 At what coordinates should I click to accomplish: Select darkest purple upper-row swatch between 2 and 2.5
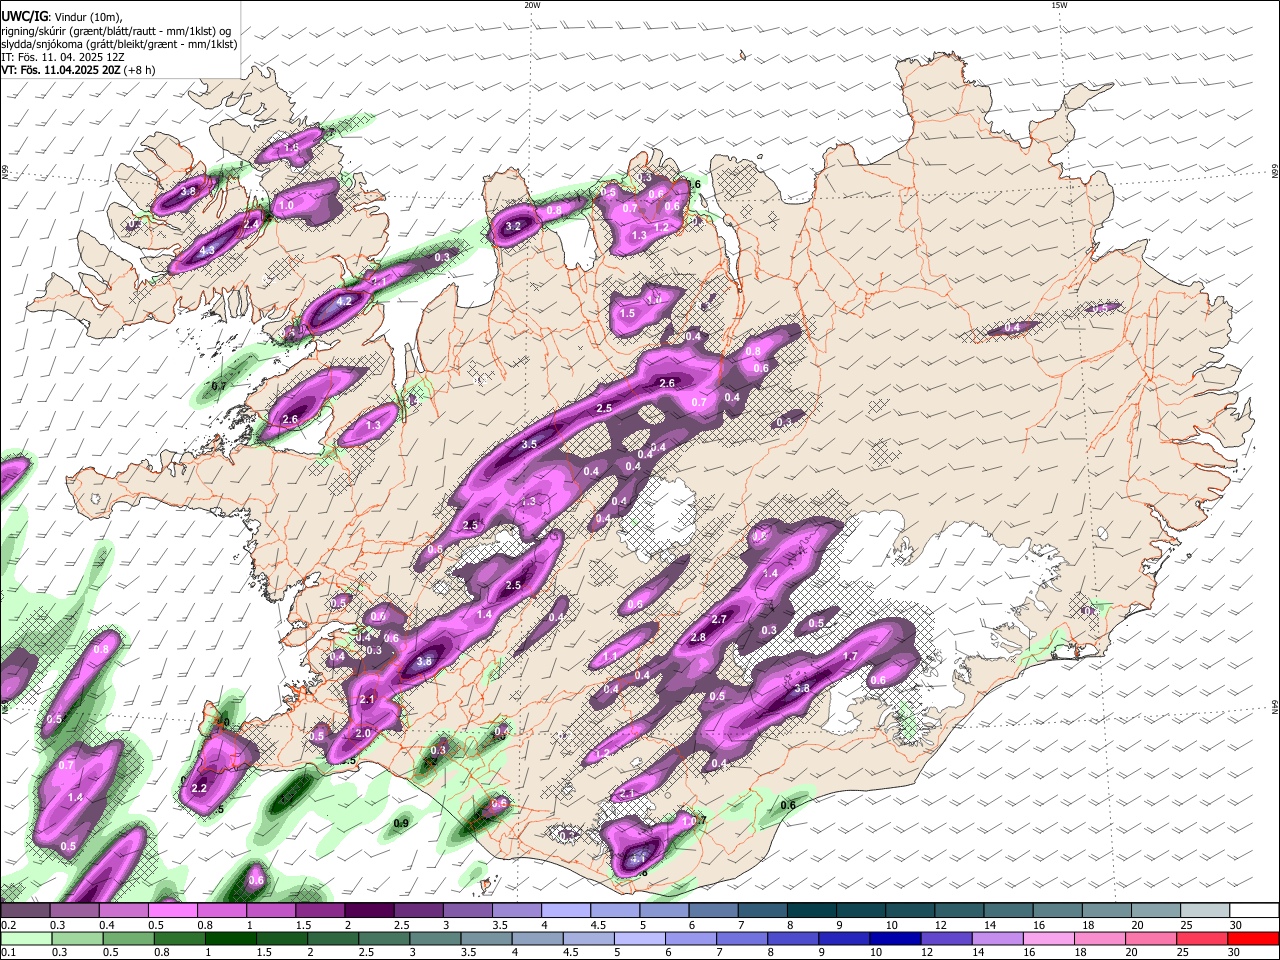tap(368, 911)
